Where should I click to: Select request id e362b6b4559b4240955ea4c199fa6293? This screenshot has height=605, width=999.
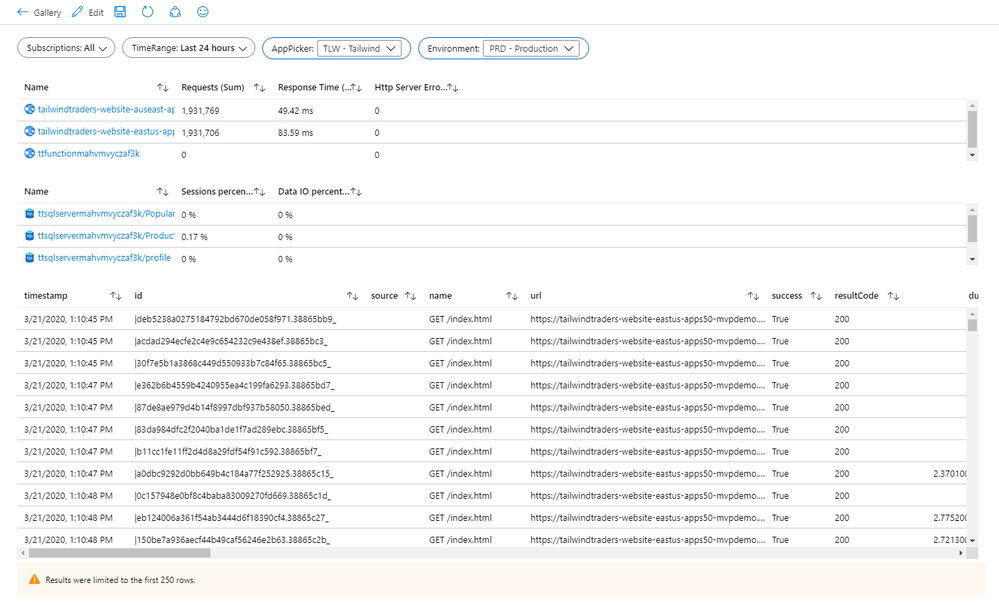click(x=234, y=385)
